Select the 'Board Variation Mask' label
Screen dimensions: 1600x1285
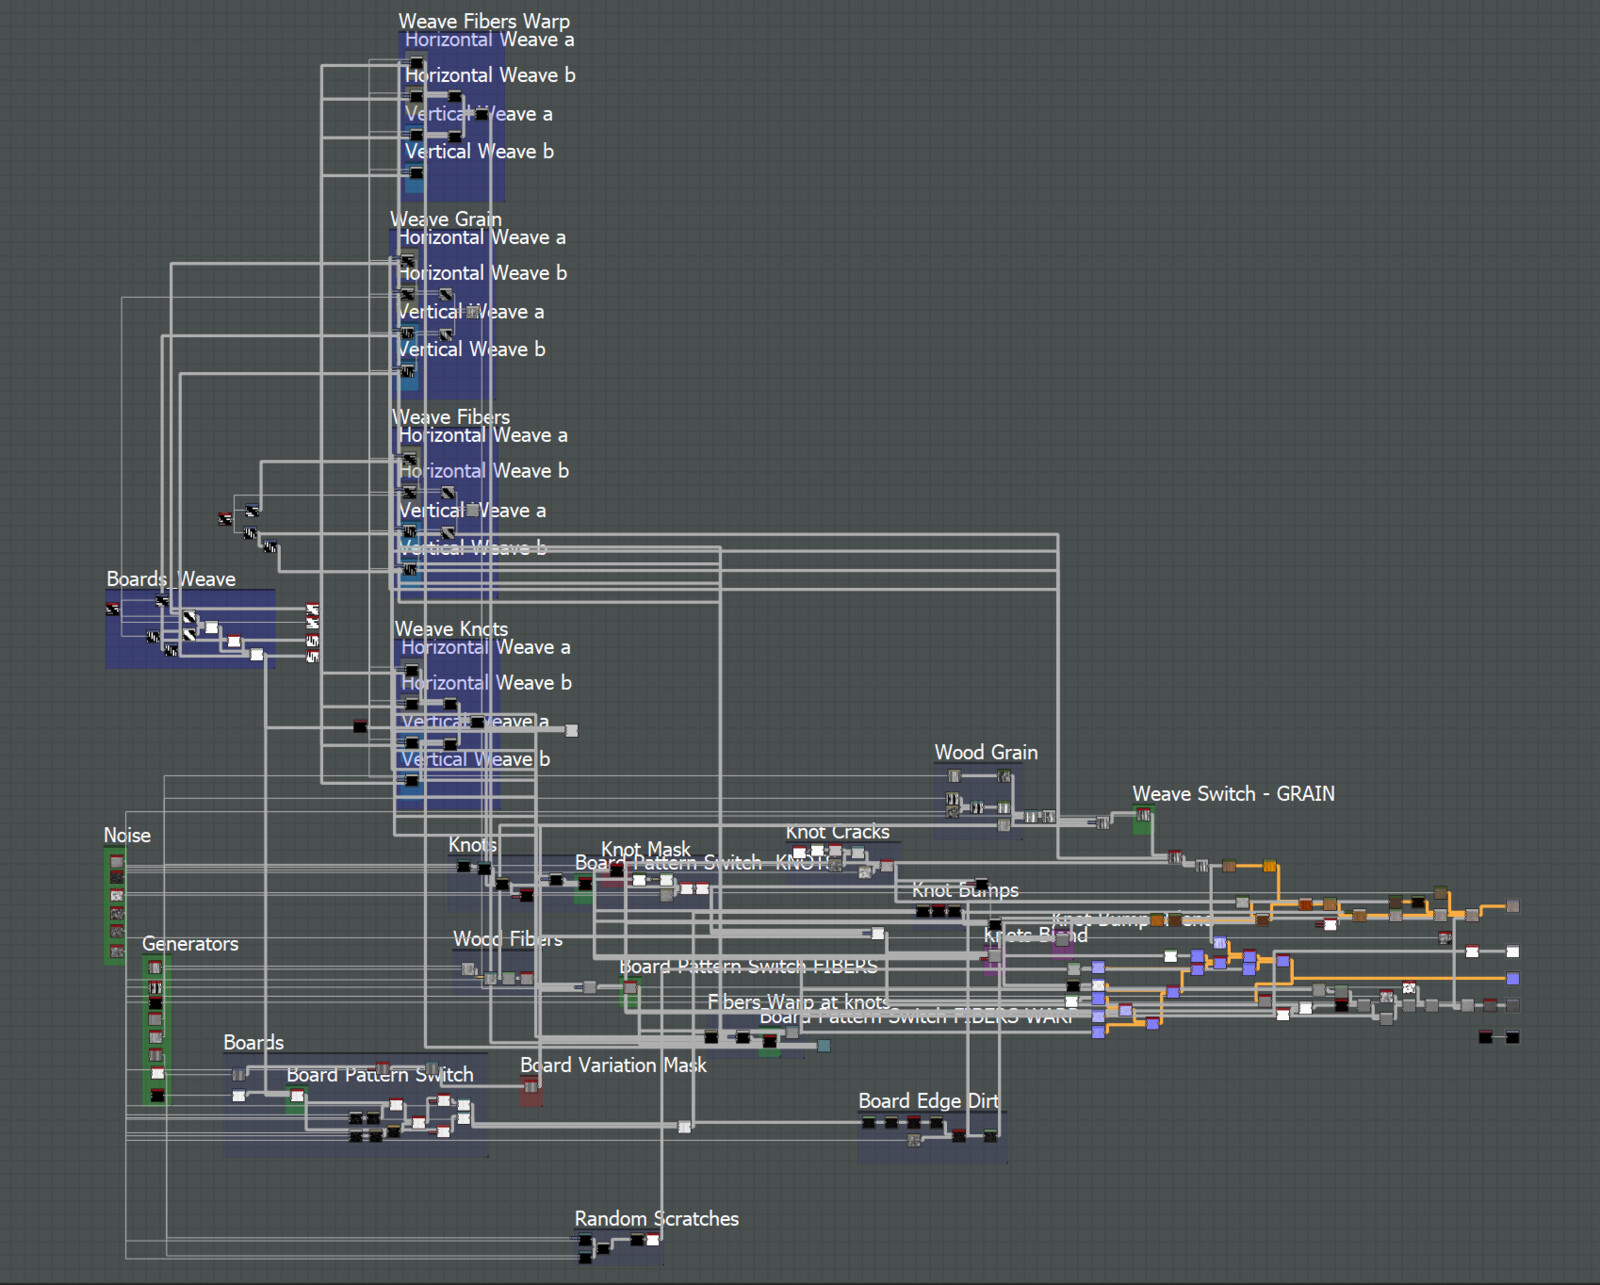[613, 1065]
